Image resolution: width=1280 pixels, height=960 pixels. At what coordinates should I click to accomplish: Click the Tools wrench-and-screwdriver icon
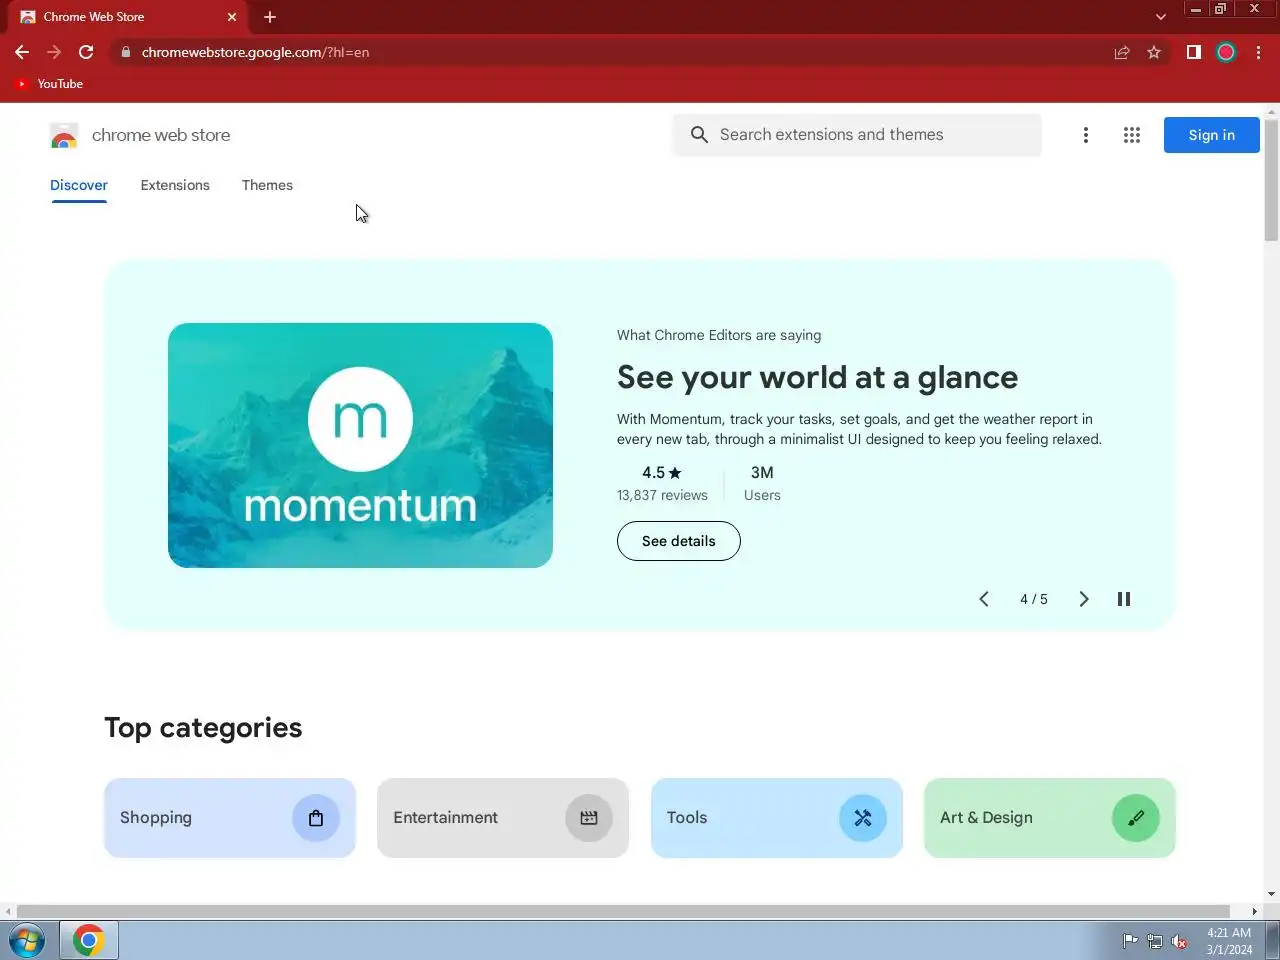[x=863, y=818]
